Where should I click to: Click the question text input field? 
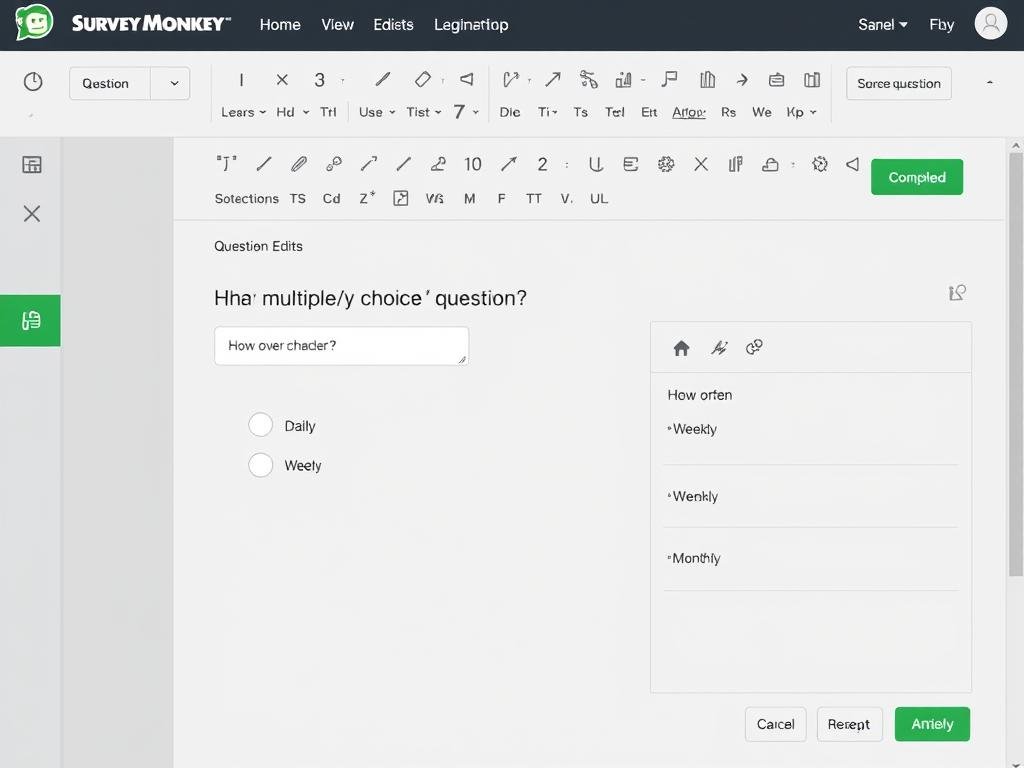(x=341, y=344)
